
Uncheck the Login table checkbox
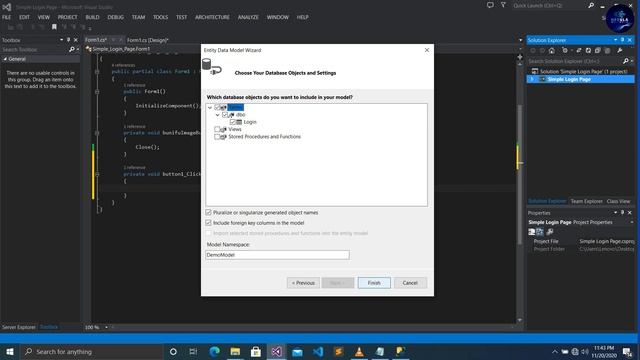233,122
